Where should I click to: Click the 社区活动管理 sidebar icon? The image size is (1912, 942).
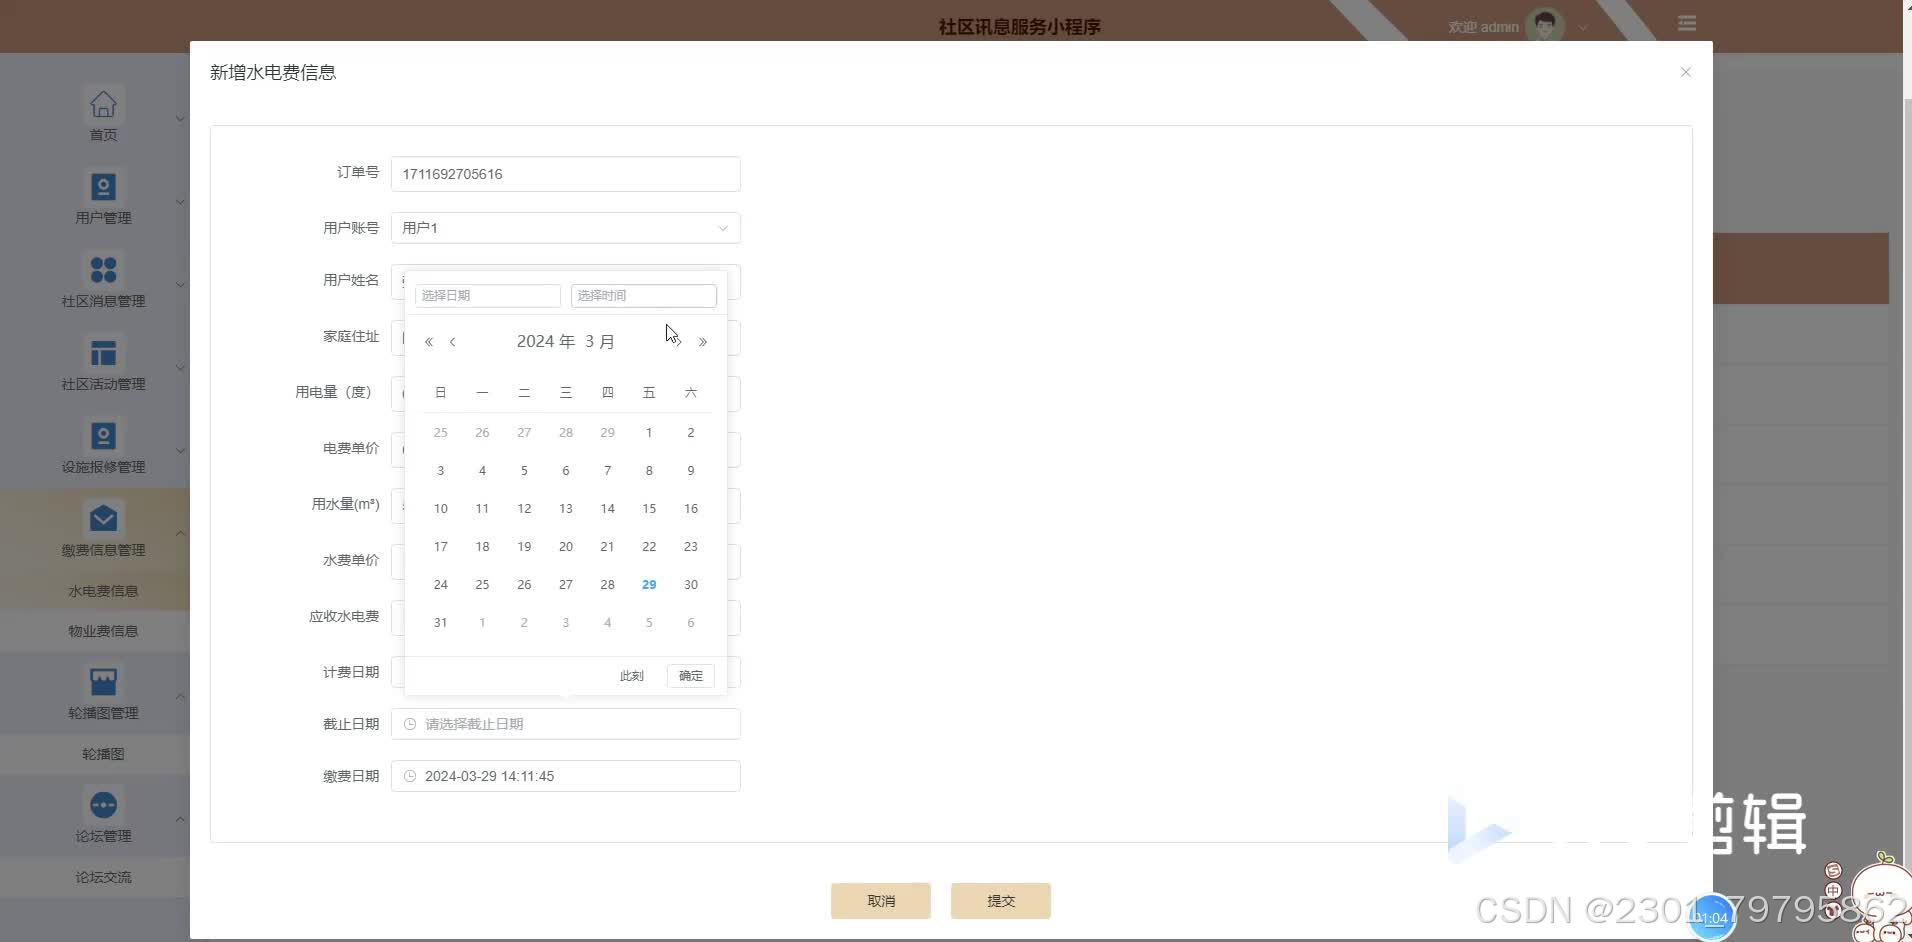(103, 353)
